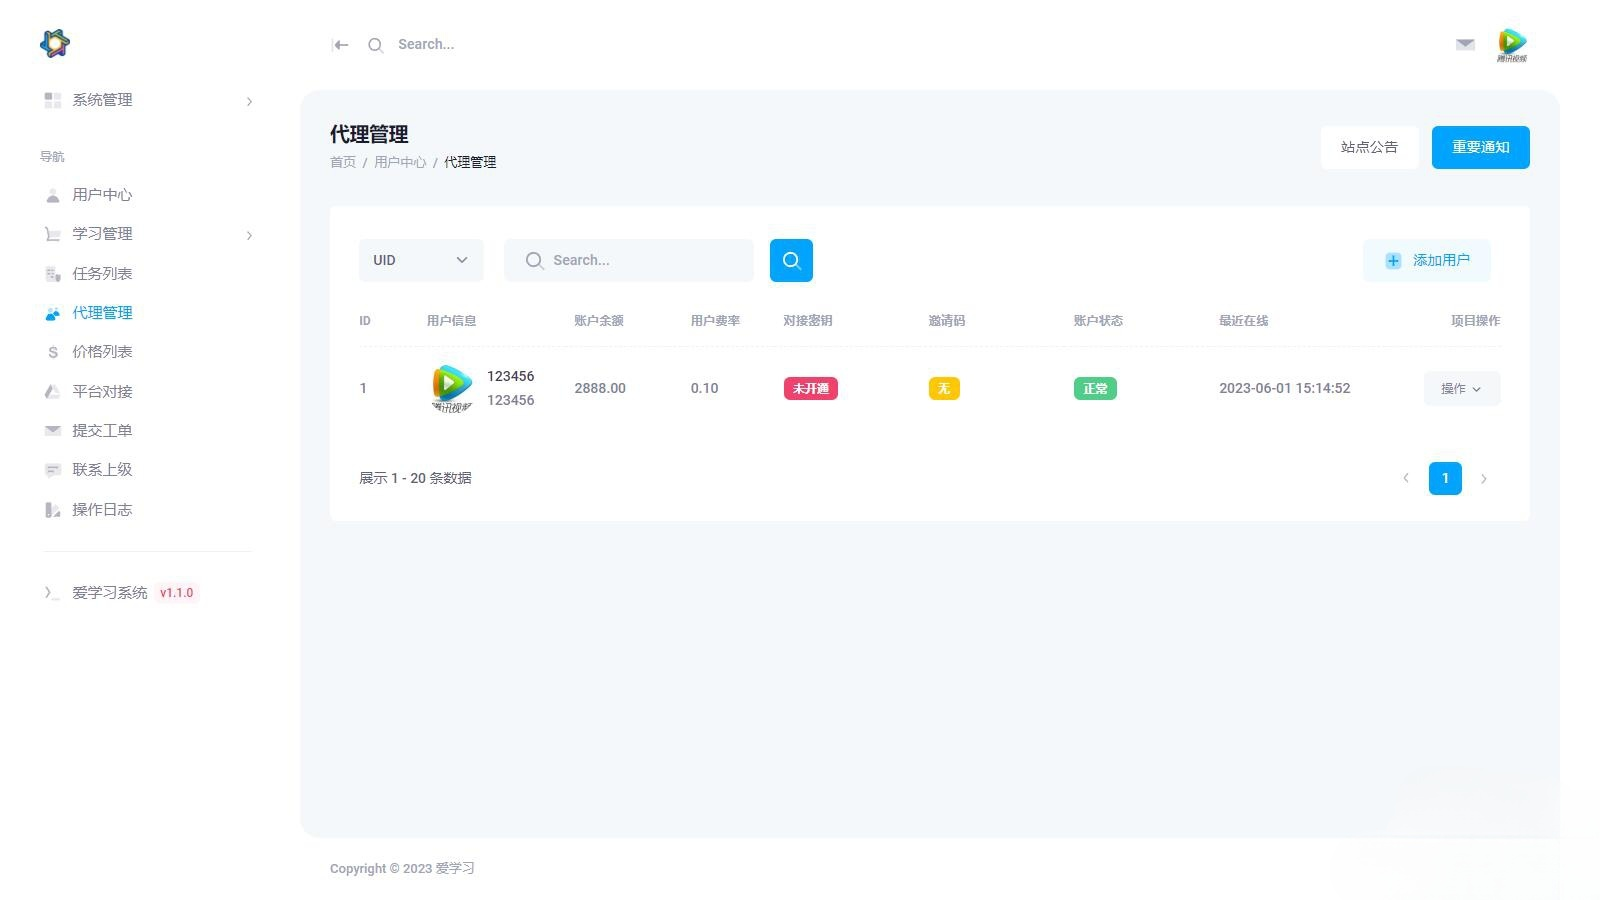Click the blue search magnifier button

coord(791,260)
